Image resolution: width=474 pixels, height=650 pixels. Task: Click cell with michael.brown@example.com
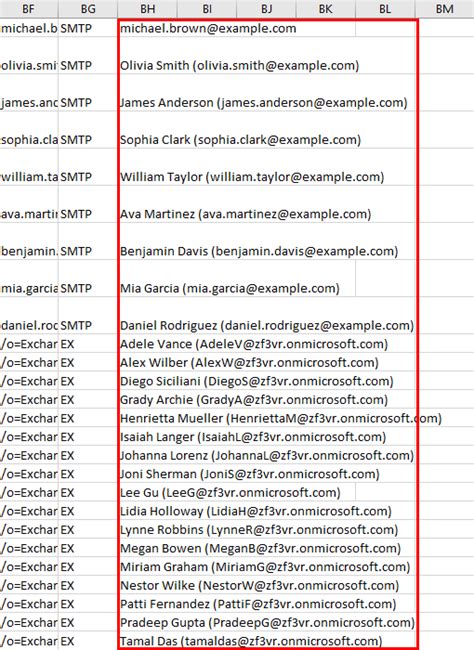click(208, 28)
